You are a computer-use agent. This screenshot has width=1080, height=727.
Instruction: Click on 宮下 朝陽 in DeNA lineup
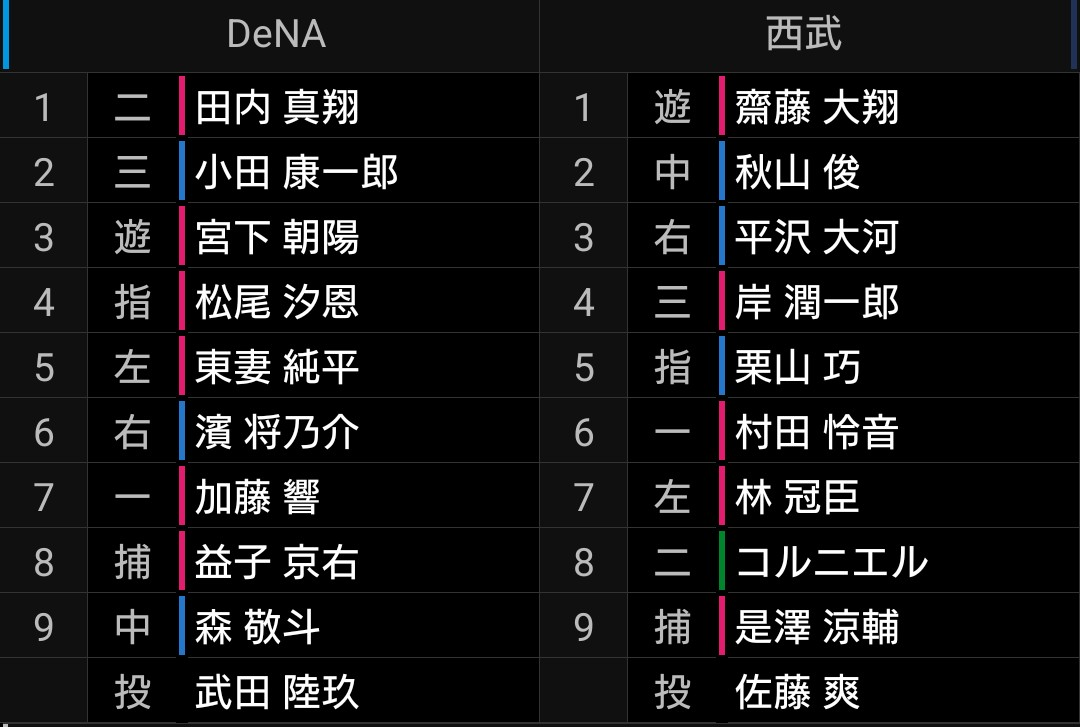pyautogui.click(x=277, y=237)
